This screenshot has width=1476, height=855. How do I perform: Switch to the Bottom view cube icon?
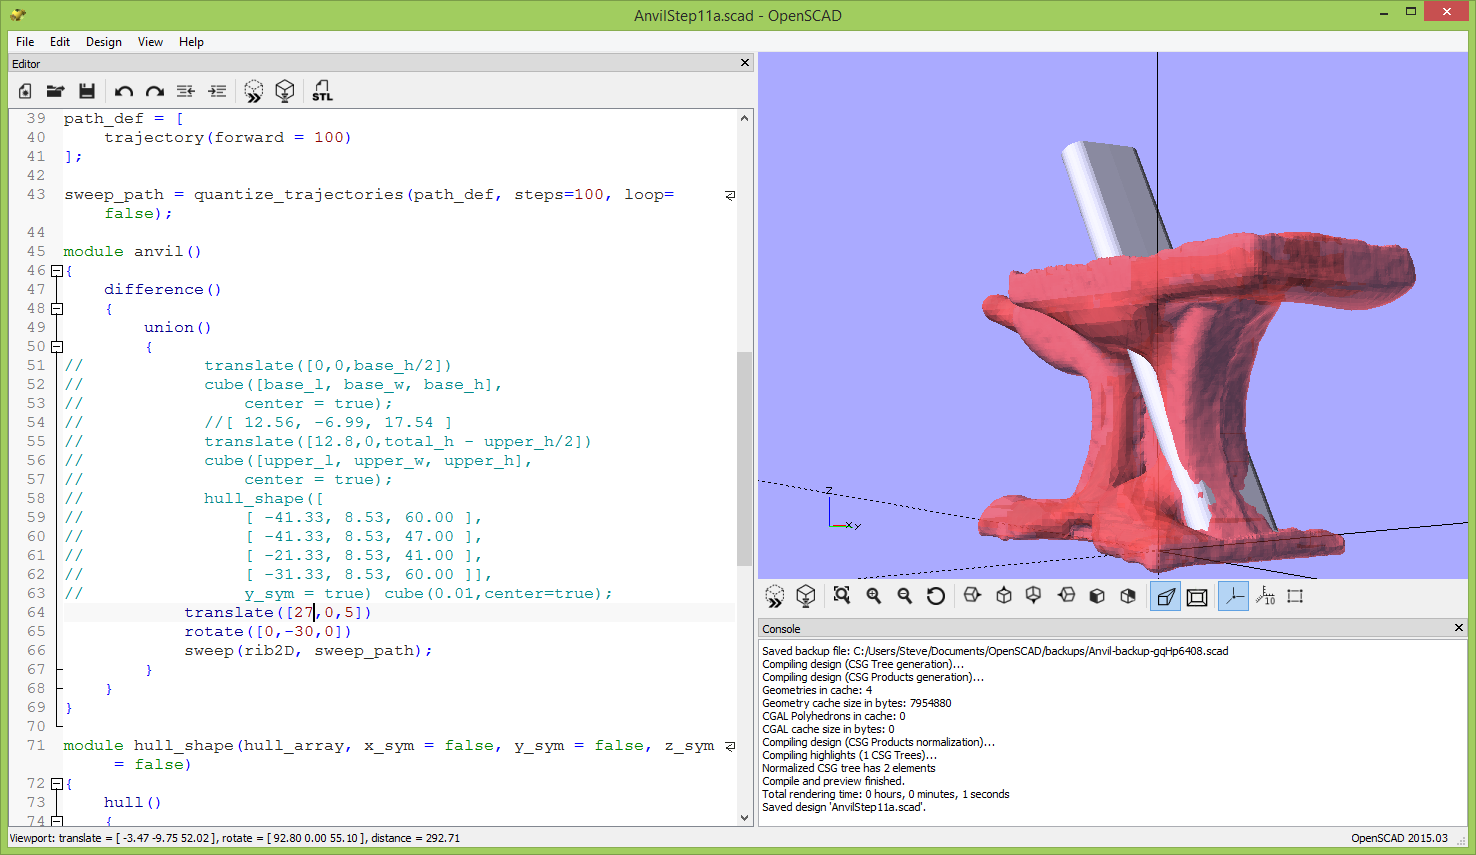tap(1034, 596)
